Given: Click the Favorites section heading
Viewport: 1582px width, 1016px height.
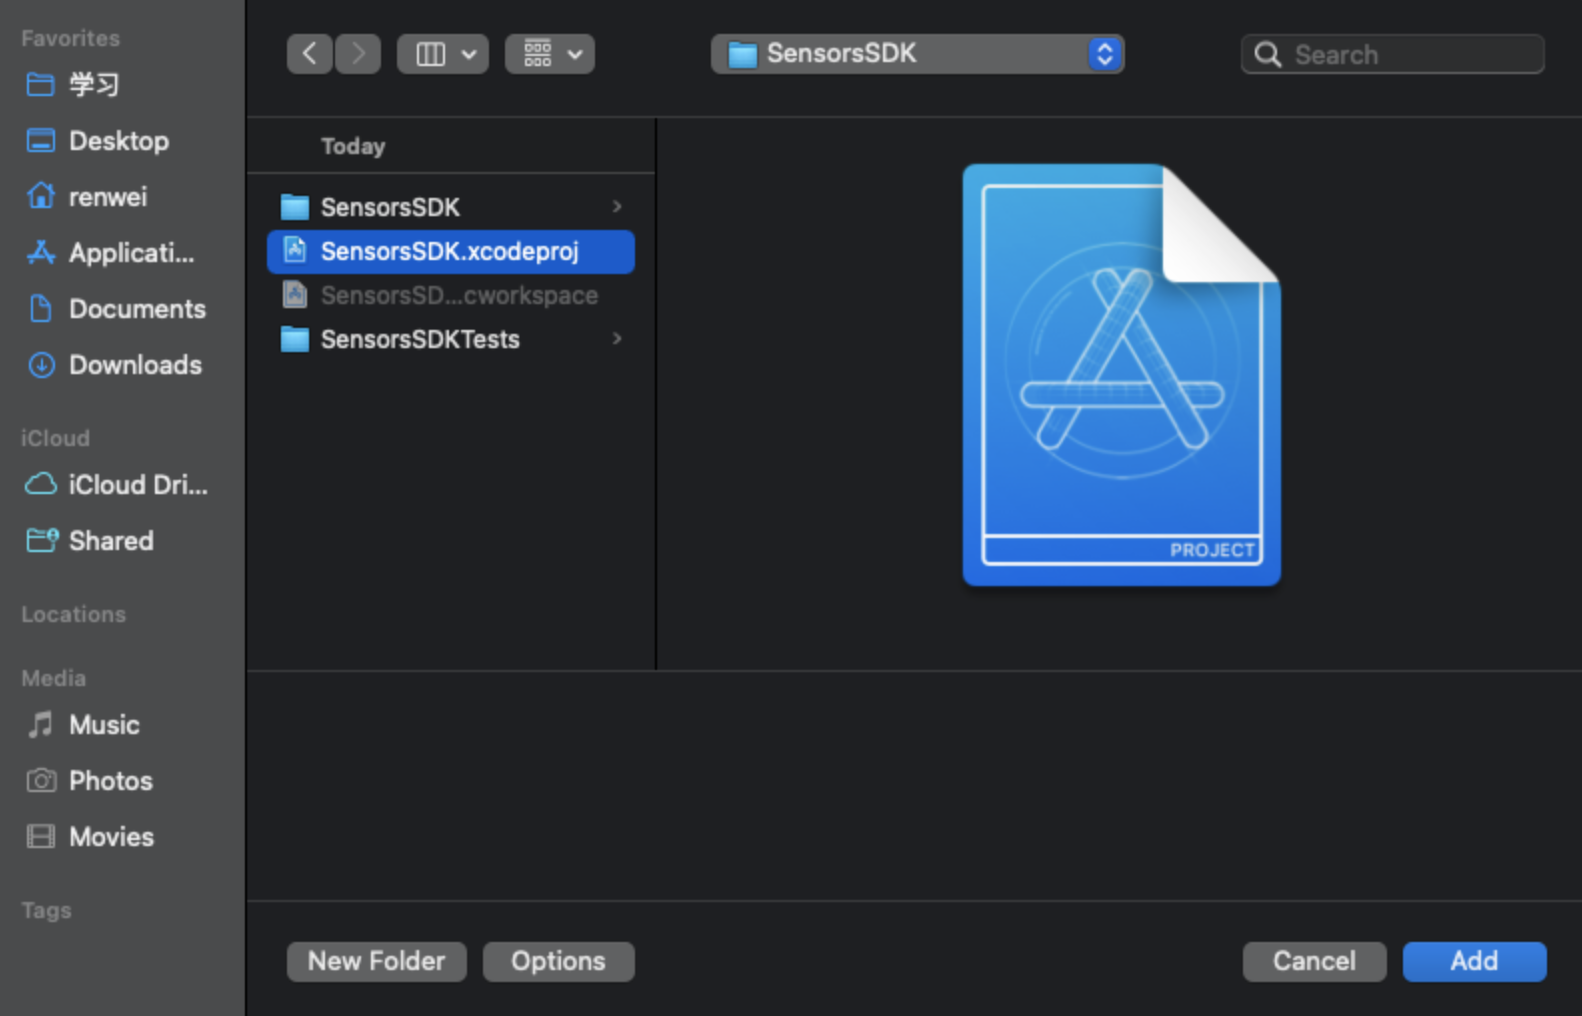Looking at the screenshot, I should (x=71, y=38).
